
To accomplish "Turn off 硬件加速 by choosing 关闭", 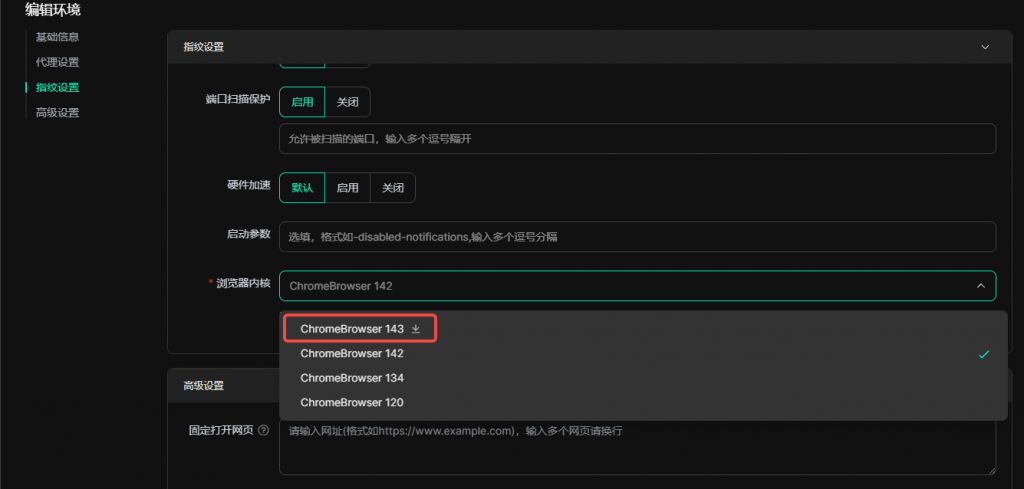I will coord(393,187).
